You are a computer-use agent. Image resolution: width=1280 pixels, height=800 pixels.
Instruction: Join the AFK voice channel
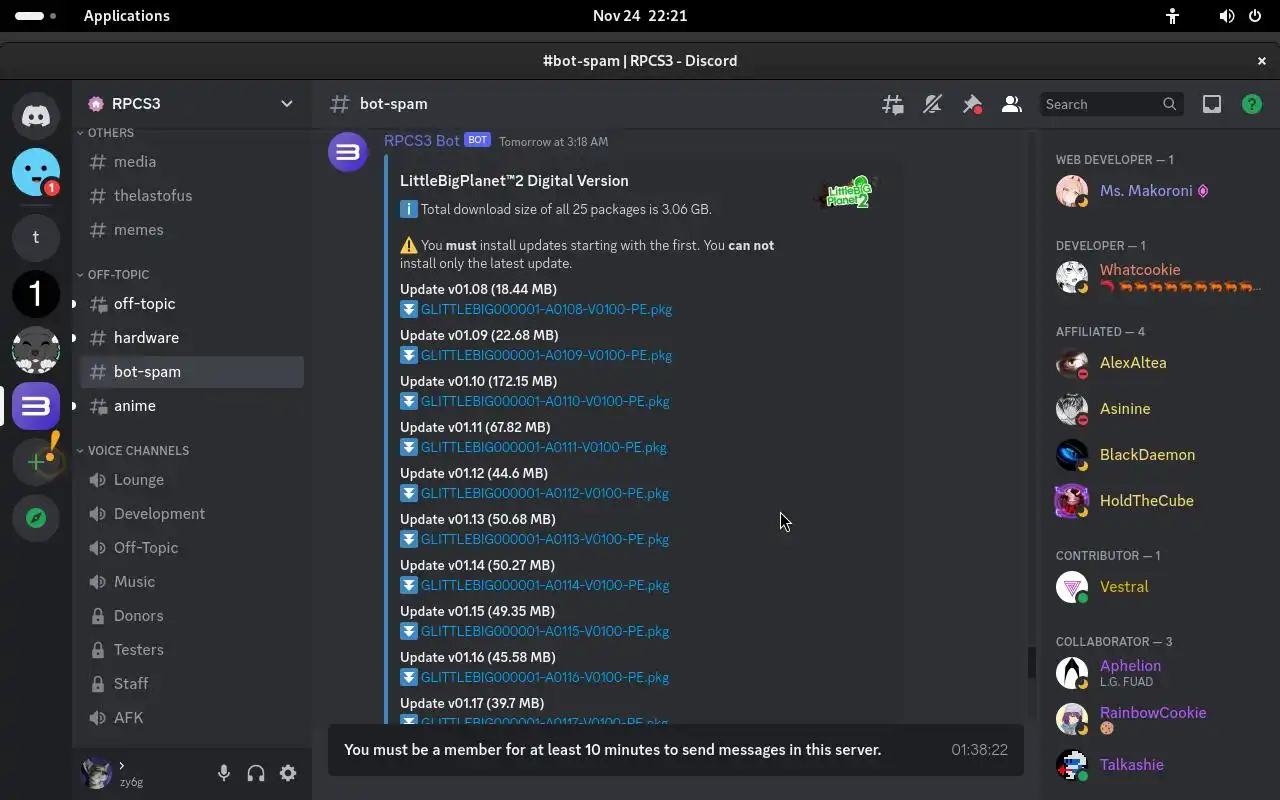(x=192, y=718)
